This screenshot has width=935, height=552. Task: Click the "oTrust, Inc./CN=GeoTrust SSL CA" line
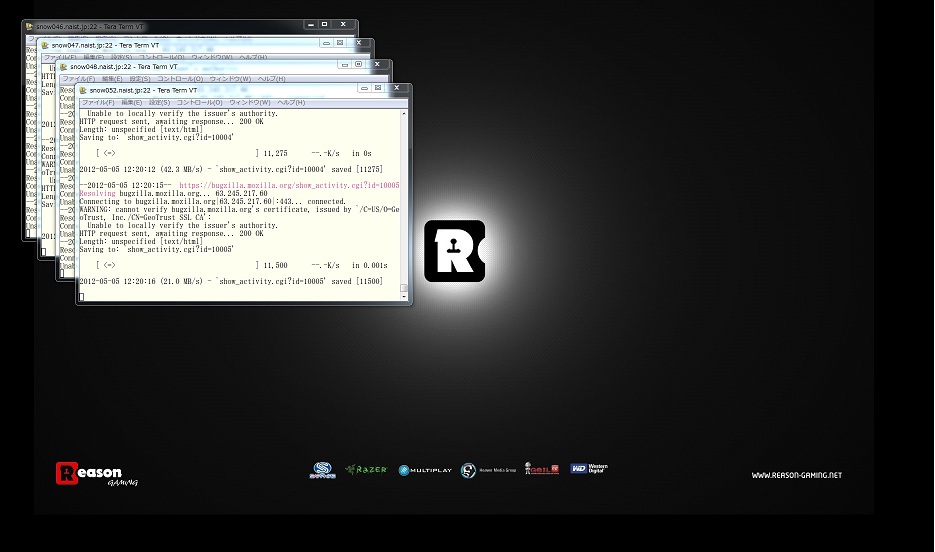(145, 218)
